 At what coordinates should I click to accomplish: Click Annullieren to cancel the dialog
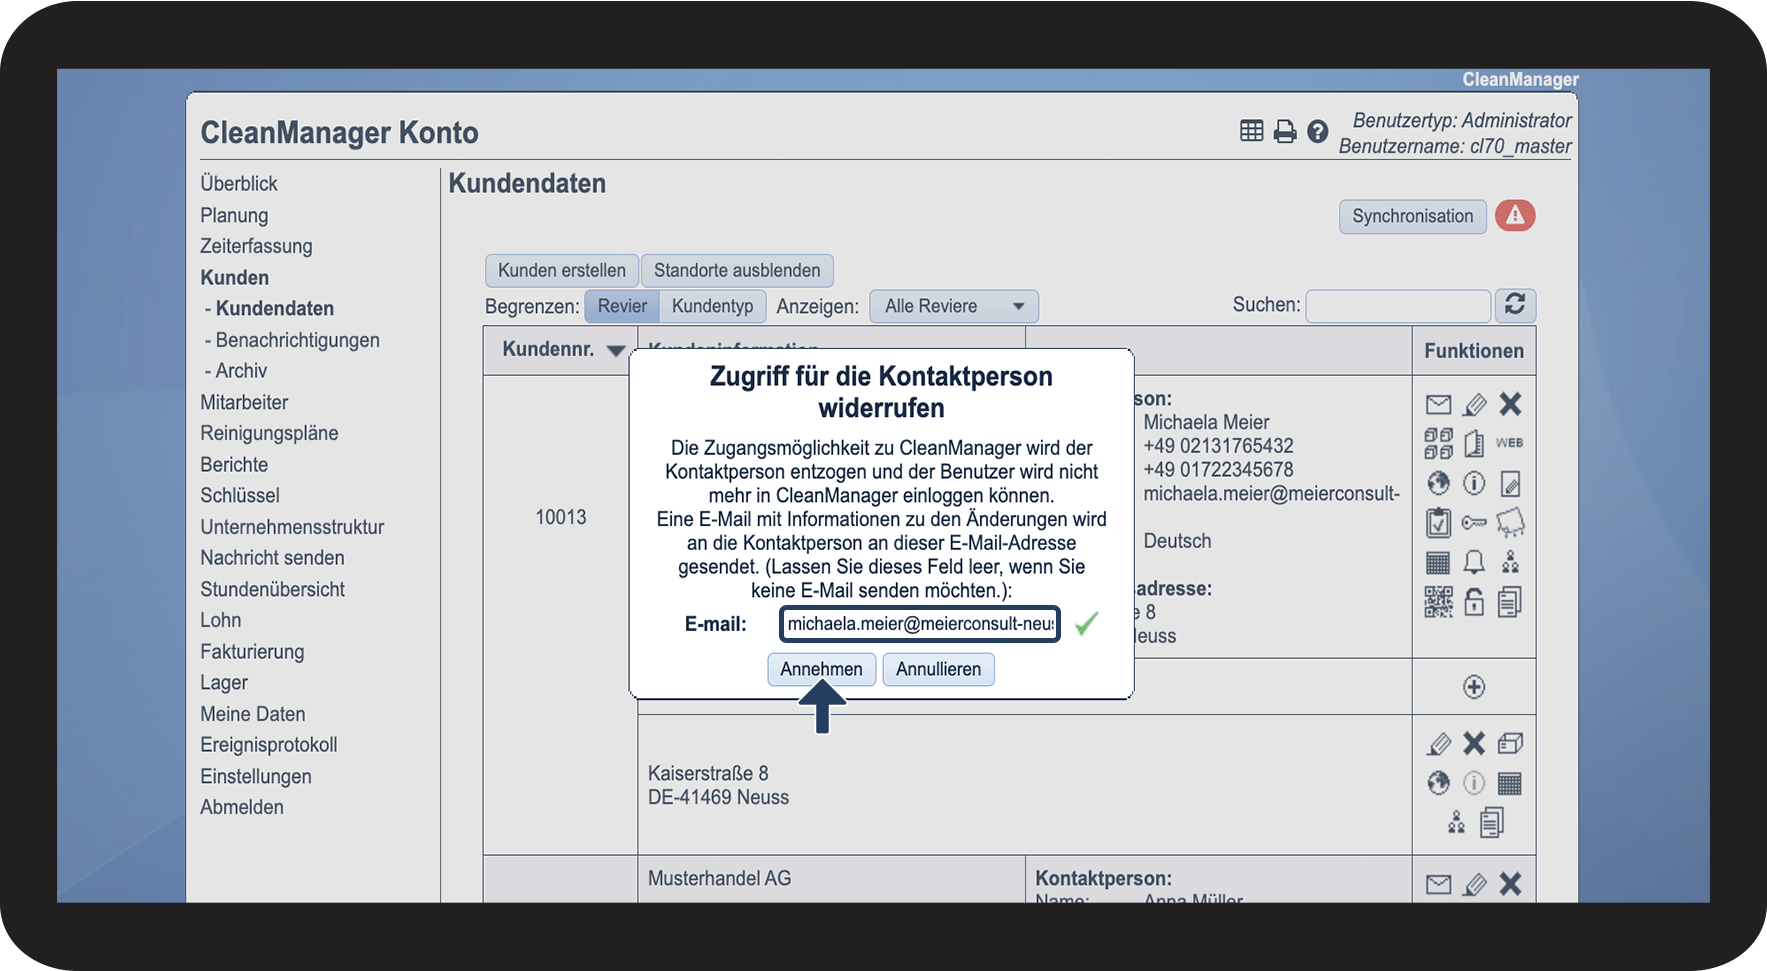pos(938,669)
